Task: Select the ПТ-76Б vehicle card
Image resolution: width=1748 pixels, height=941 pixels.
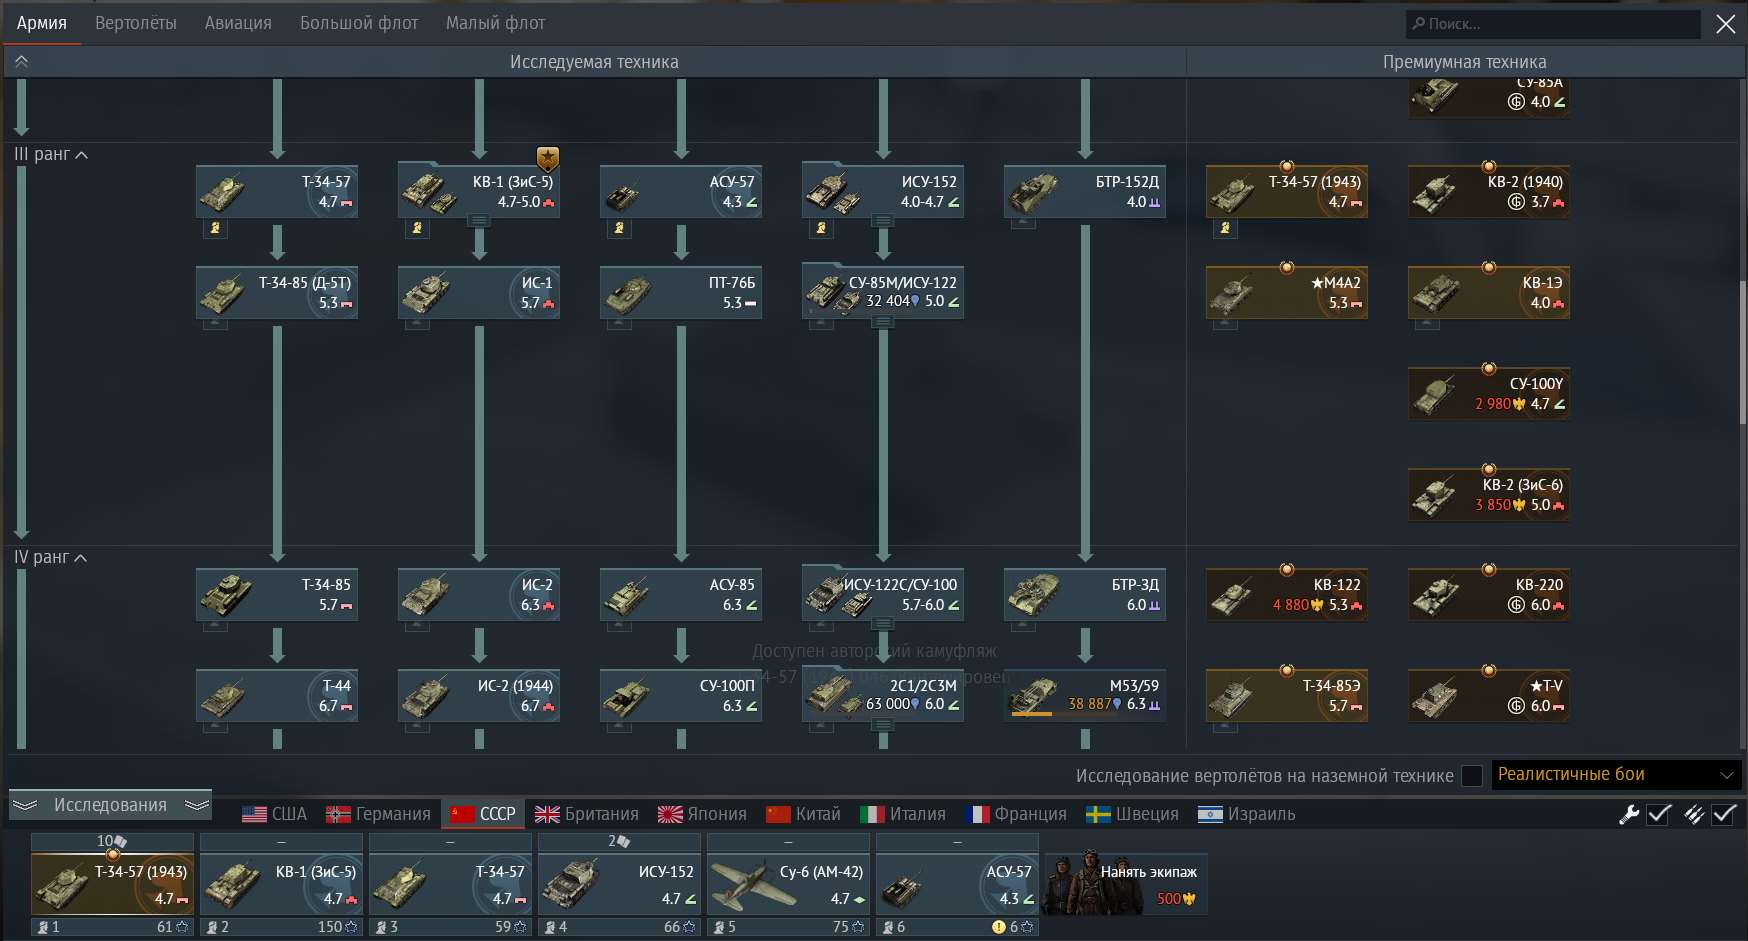Action: [x=681, y=292]
